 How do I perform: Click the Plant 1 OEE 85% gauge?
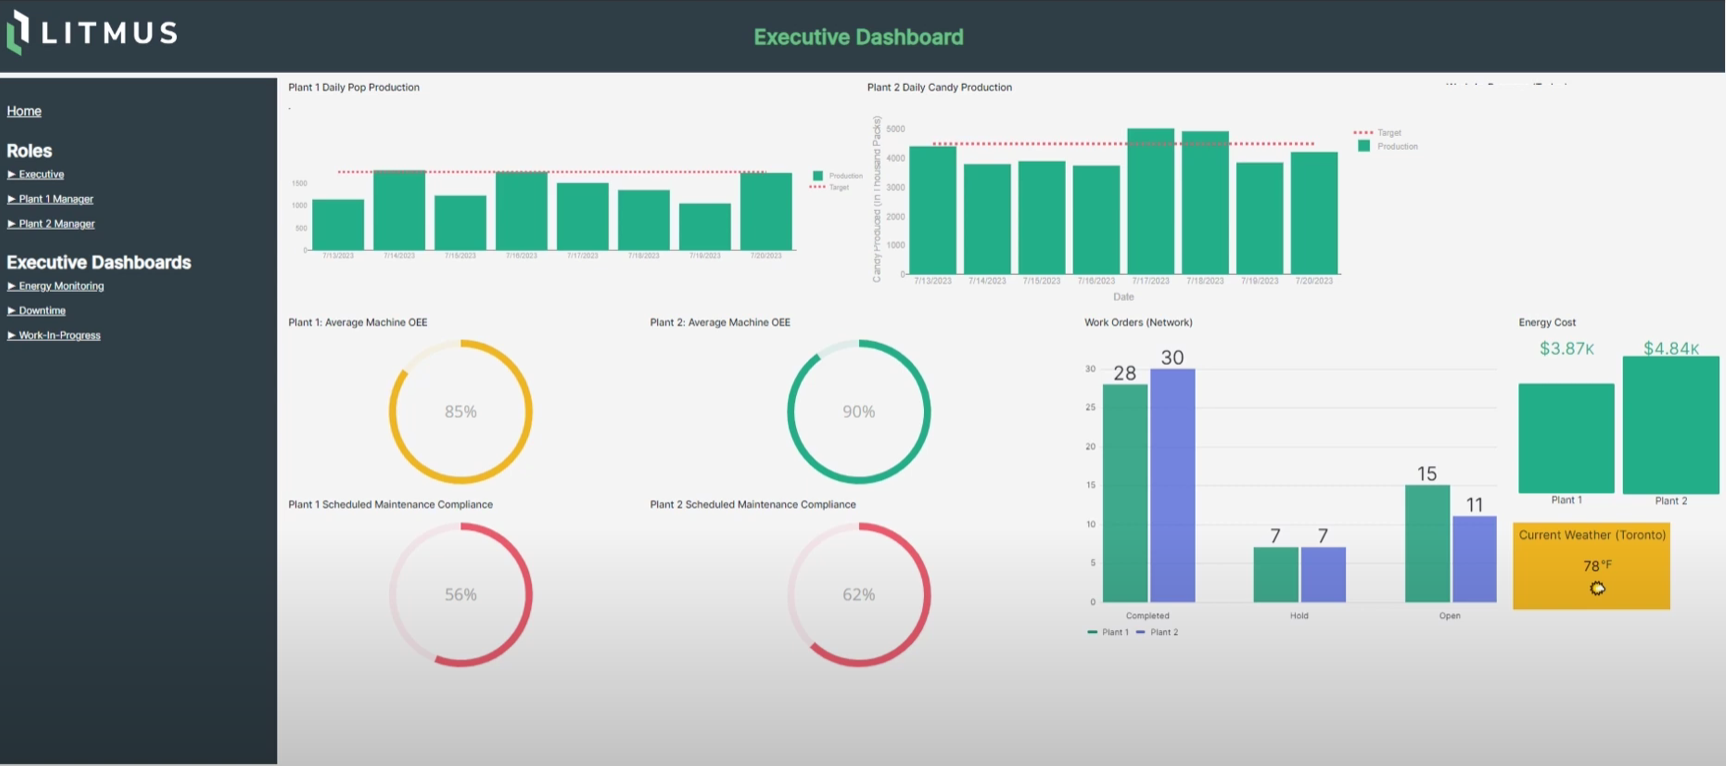click(460, 411)
